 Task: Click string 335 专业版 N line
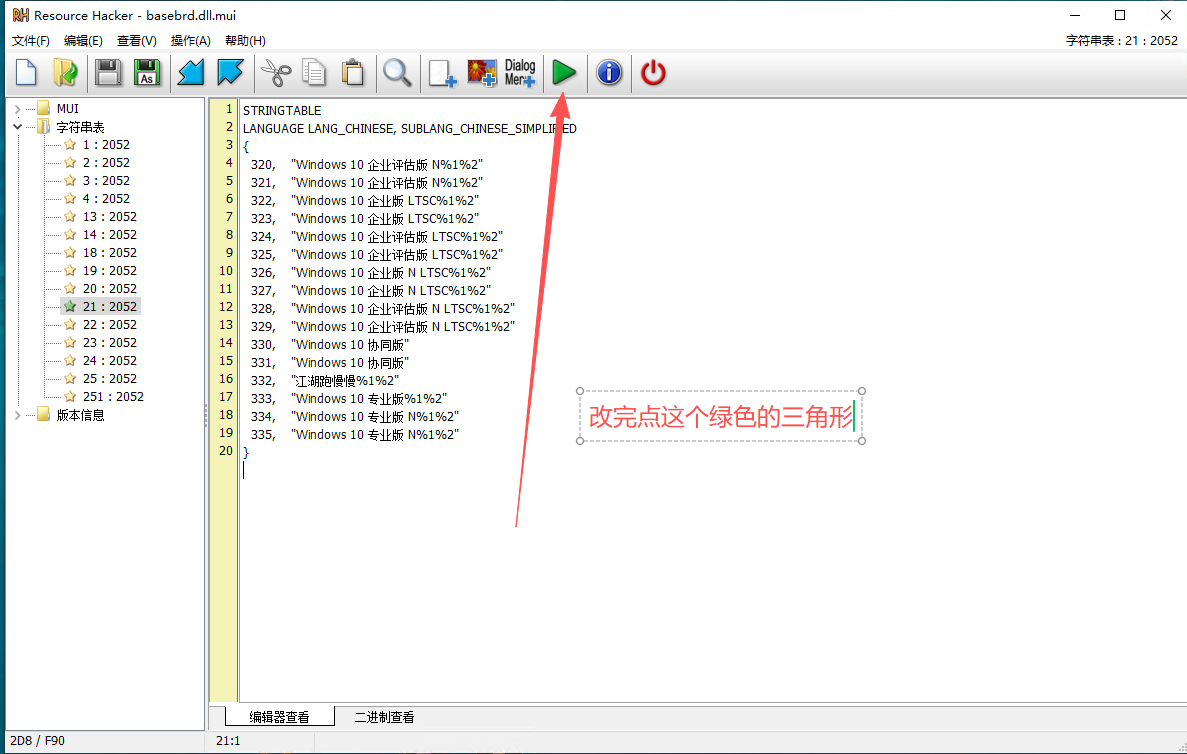click(x=355, y=435)
